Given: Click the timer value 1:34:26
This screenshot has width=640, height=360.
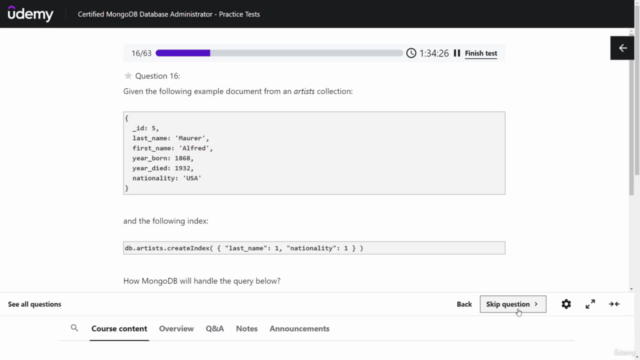Looking at the screenshot, I should [x=434, y=53].
